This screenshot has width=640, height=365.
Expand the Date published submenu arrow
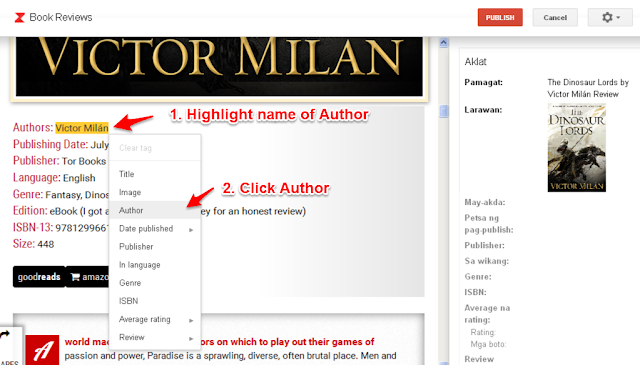click(x=191, y=230)
